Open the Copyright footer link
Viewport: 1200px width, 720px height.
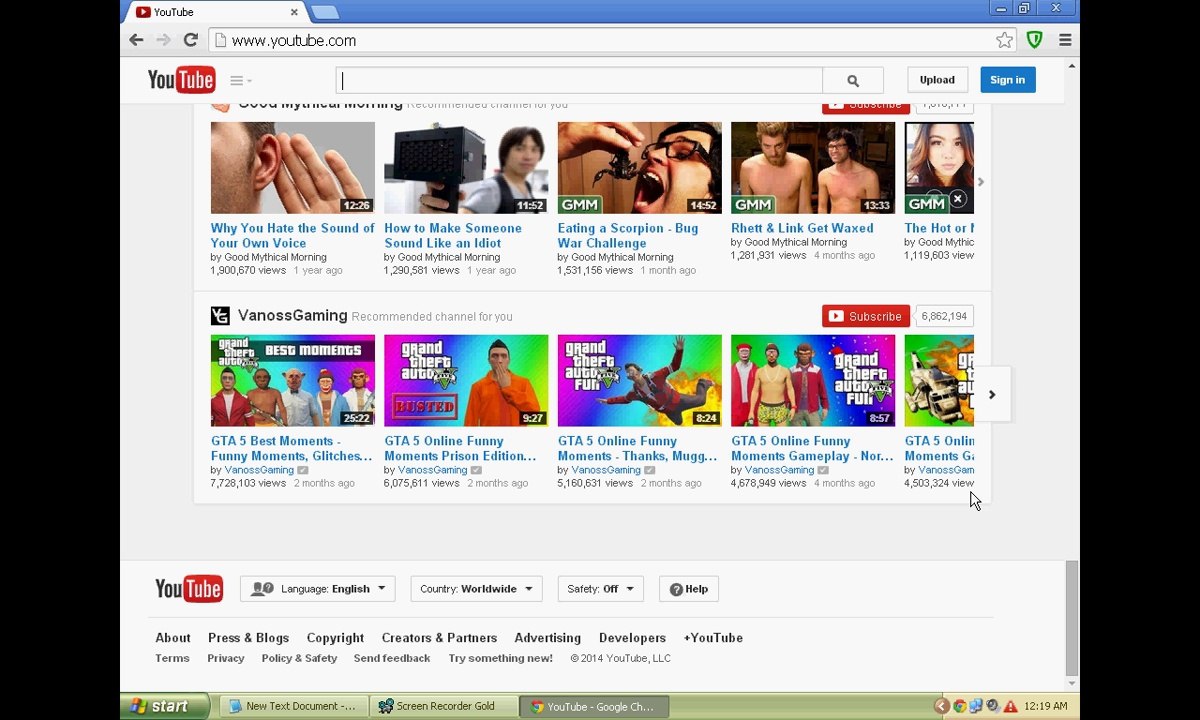click(335, 638)
